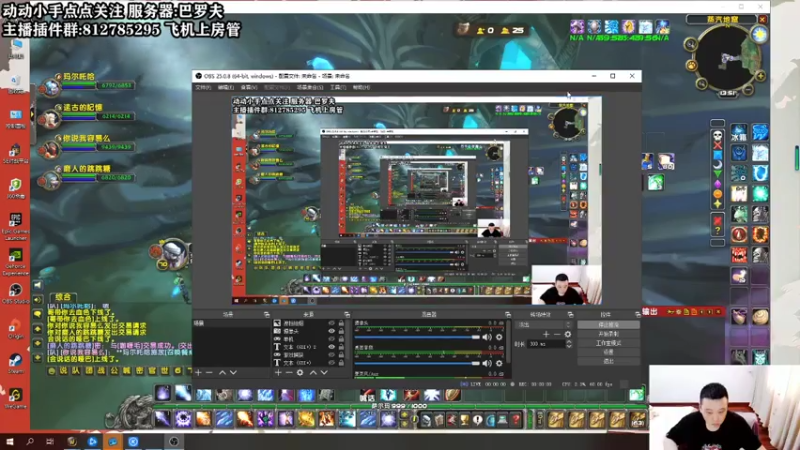Toggle lock on 文本 (GDI+) 2 source
800x450 pixels.
pyautogui.click(x=341, y=347)
